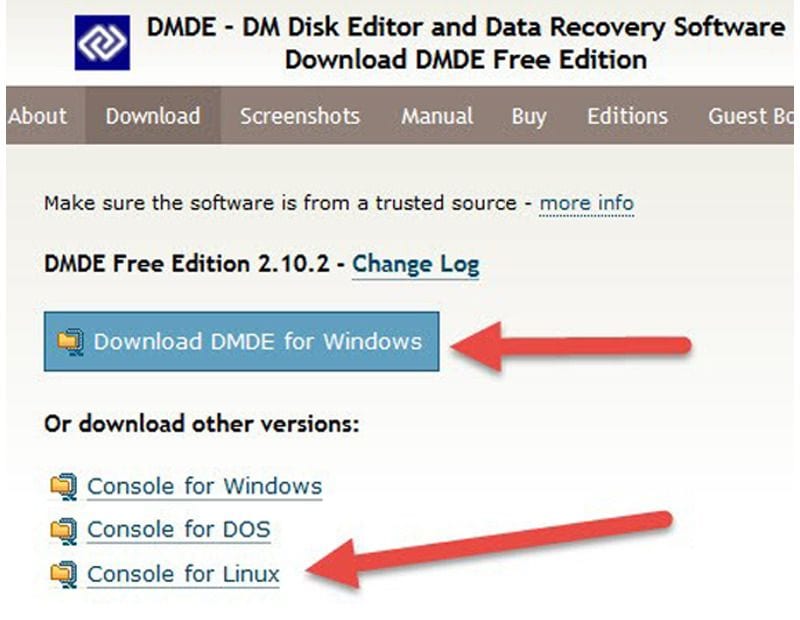Click the icon beside Console for Linux
This screenshot has width=800, height=620.
[63, 574]
